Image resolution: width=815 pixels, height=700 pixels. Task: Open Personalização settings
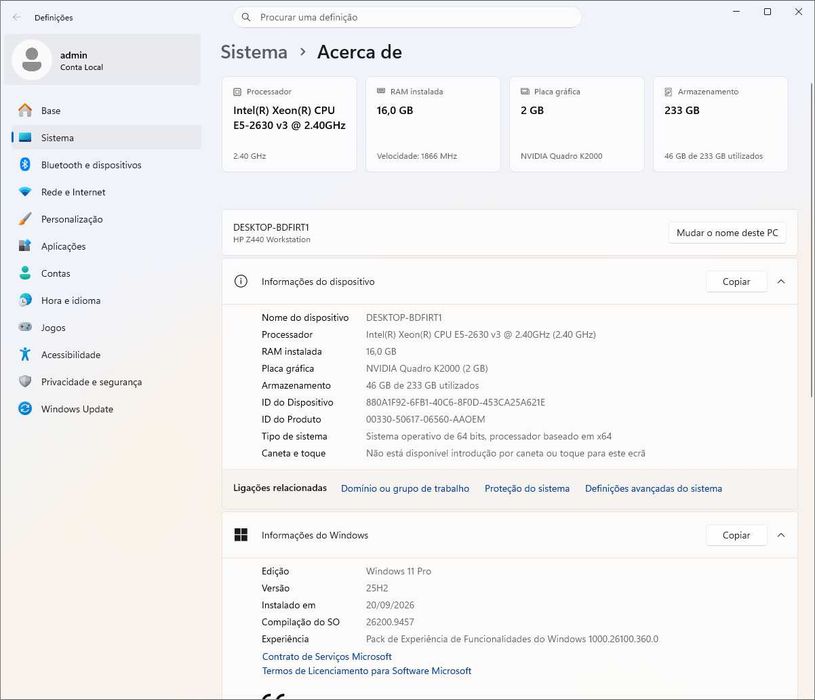pyautogui.click(x=106, y=219)
